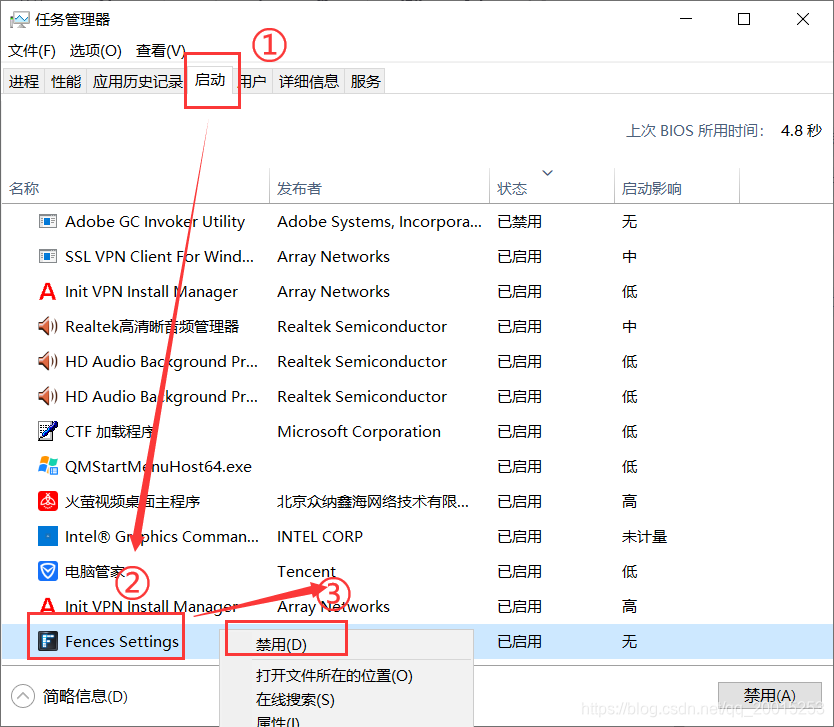834x727 pixels.
Task: Minimize the Task Manager window
Action: 686,20
